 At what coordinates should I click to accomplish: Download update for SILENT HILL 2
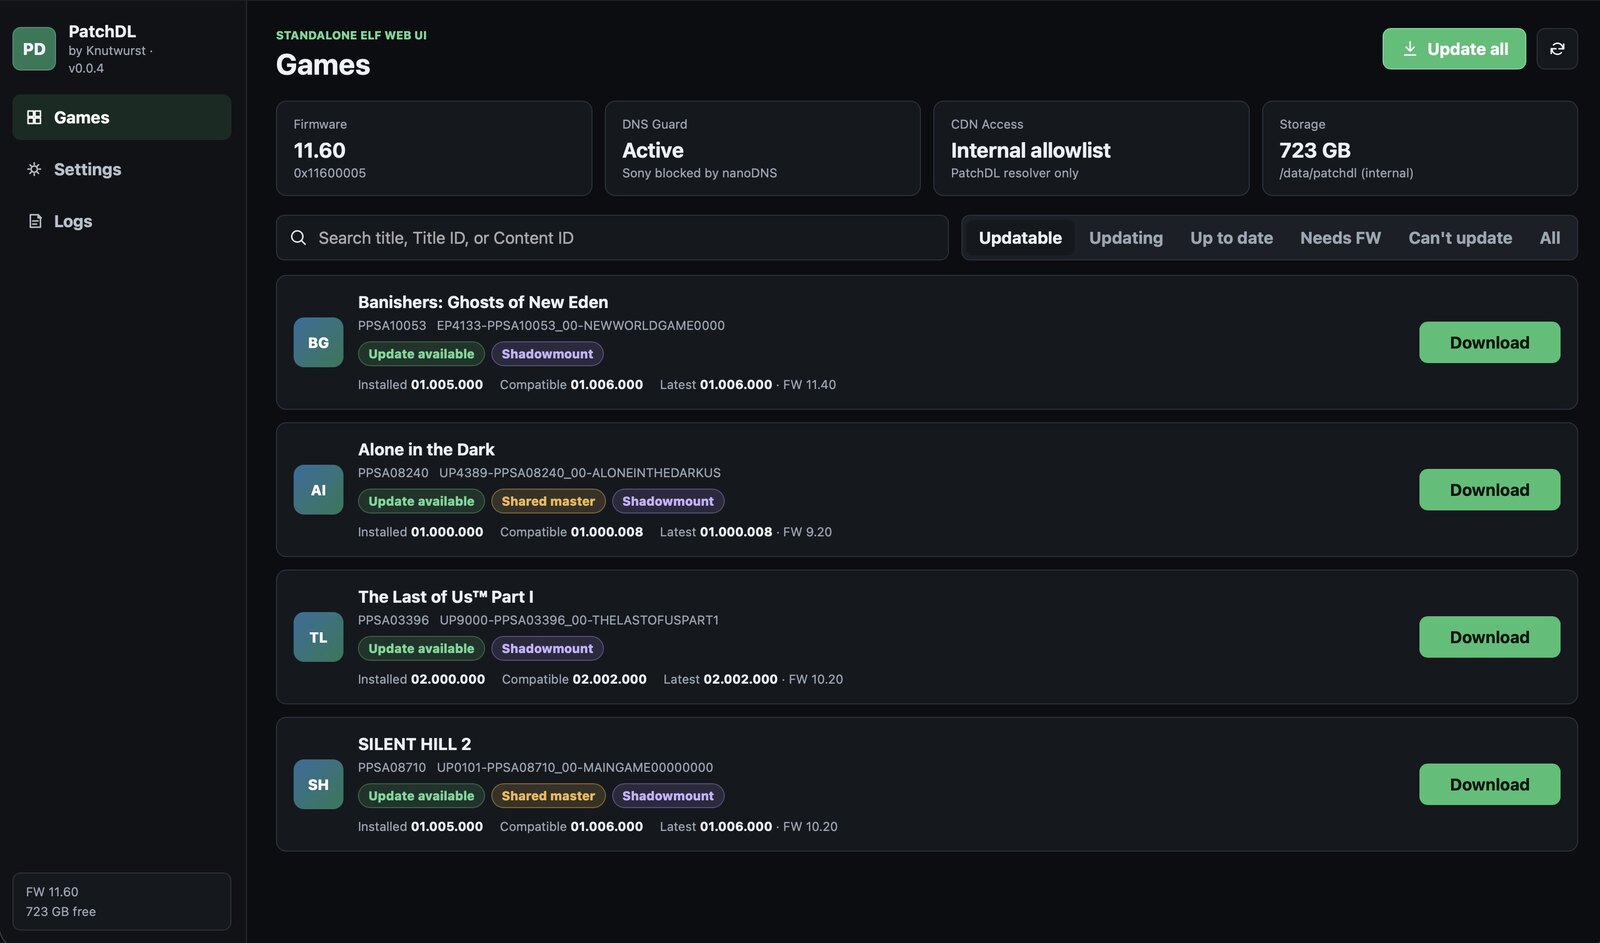[x=1489, y=784]
